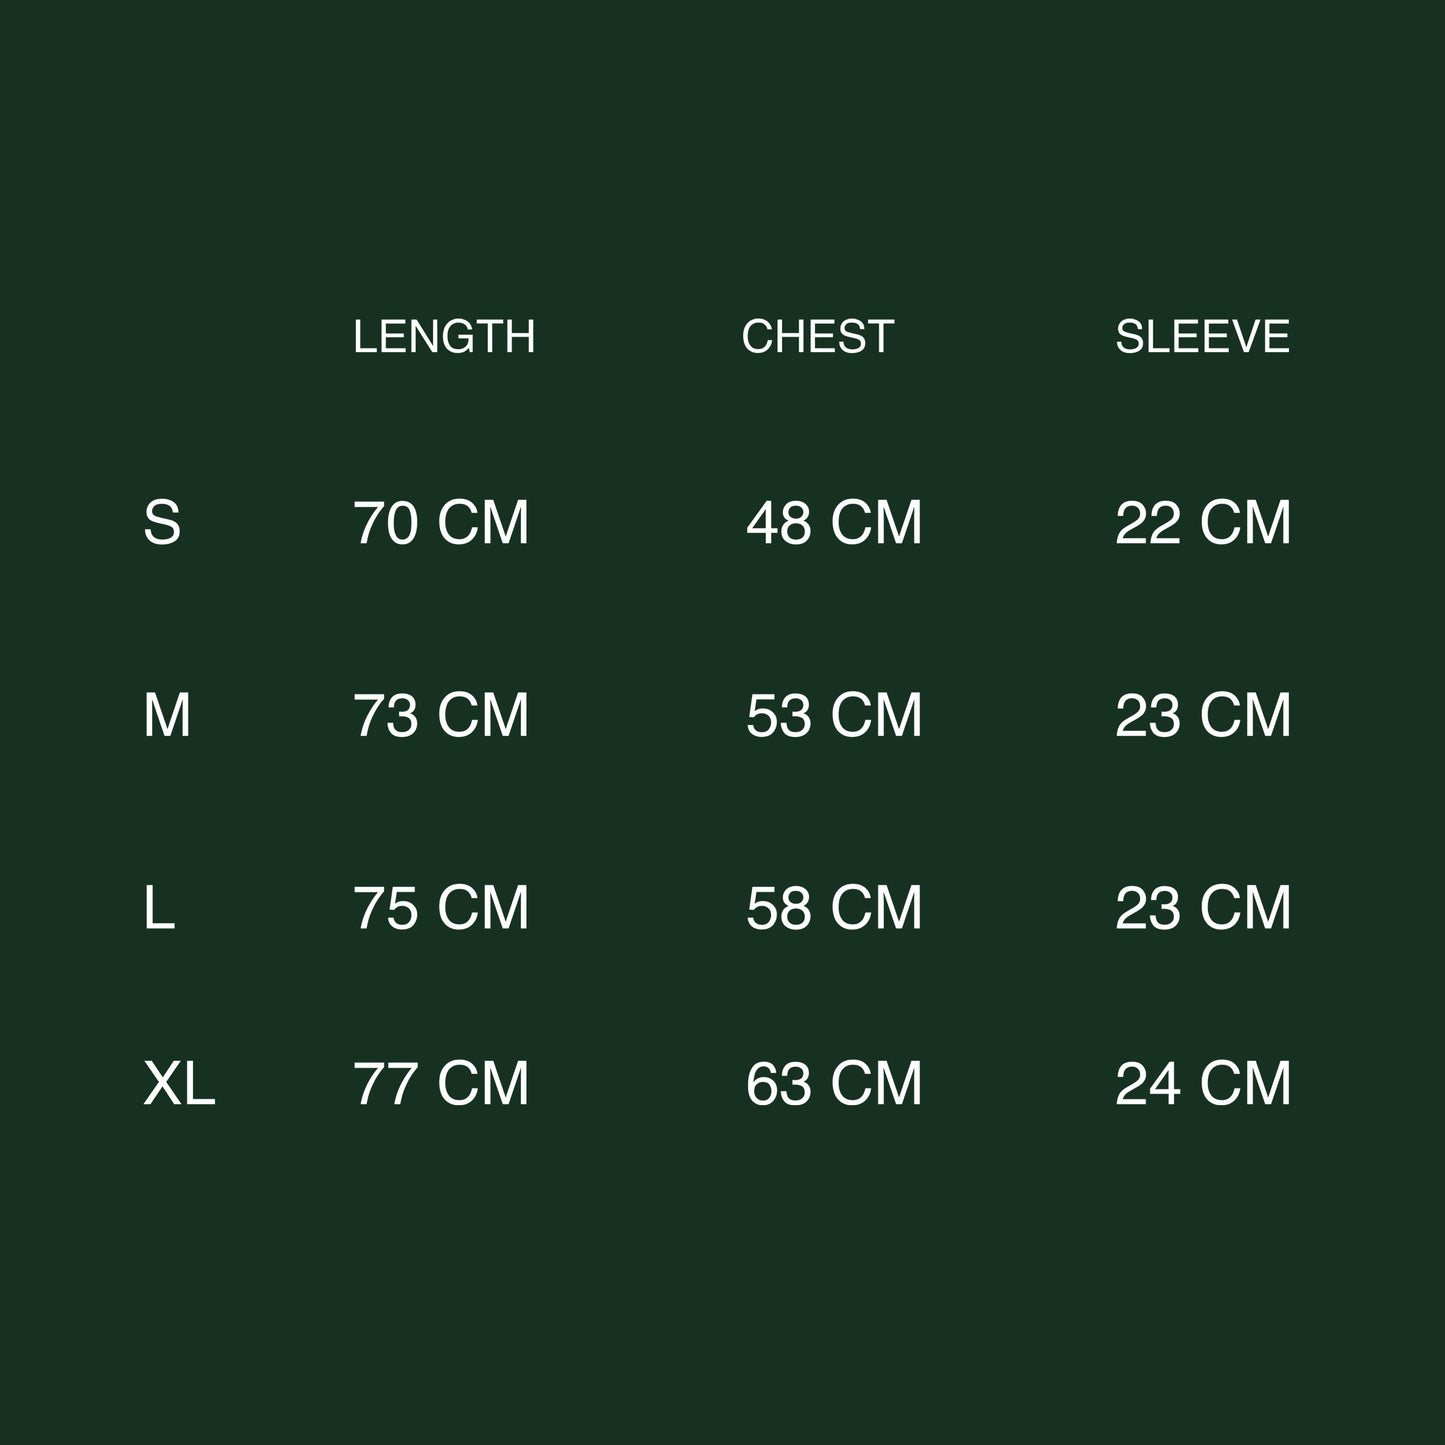The image size is (1445, 1445).
Task: Select the XL size row label
Action: (x=179, y=1084)
